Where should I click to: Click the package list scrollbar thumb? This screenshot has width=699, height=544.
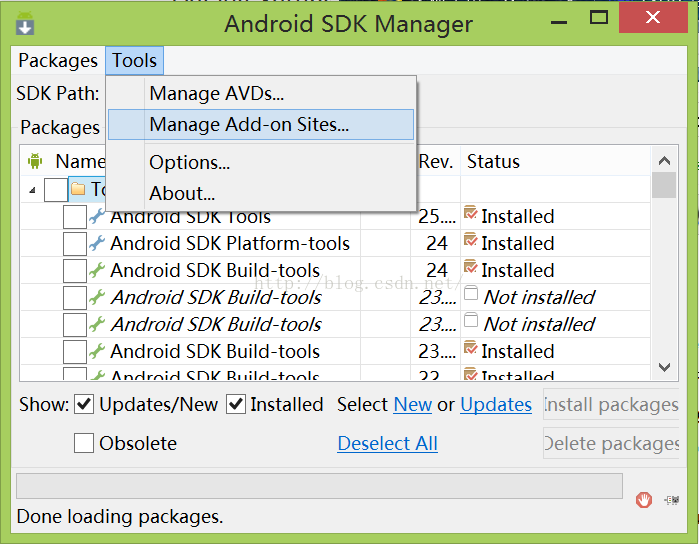[x=664, y=185]
